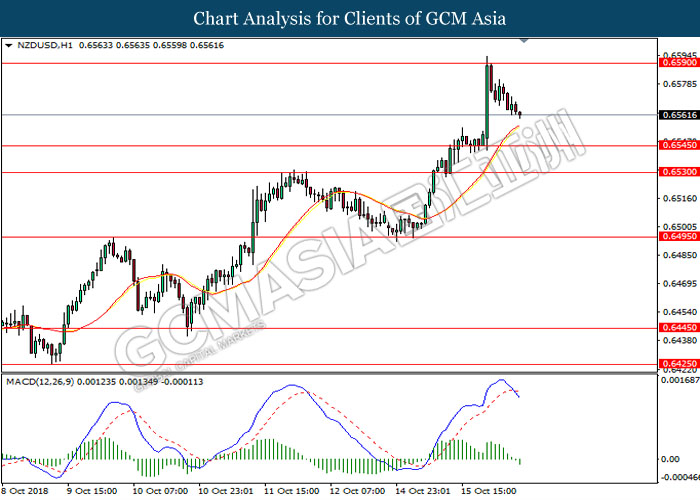Click the 8 Oct 2018 date label
The image size is (700, 500).
tap(25, 491)
